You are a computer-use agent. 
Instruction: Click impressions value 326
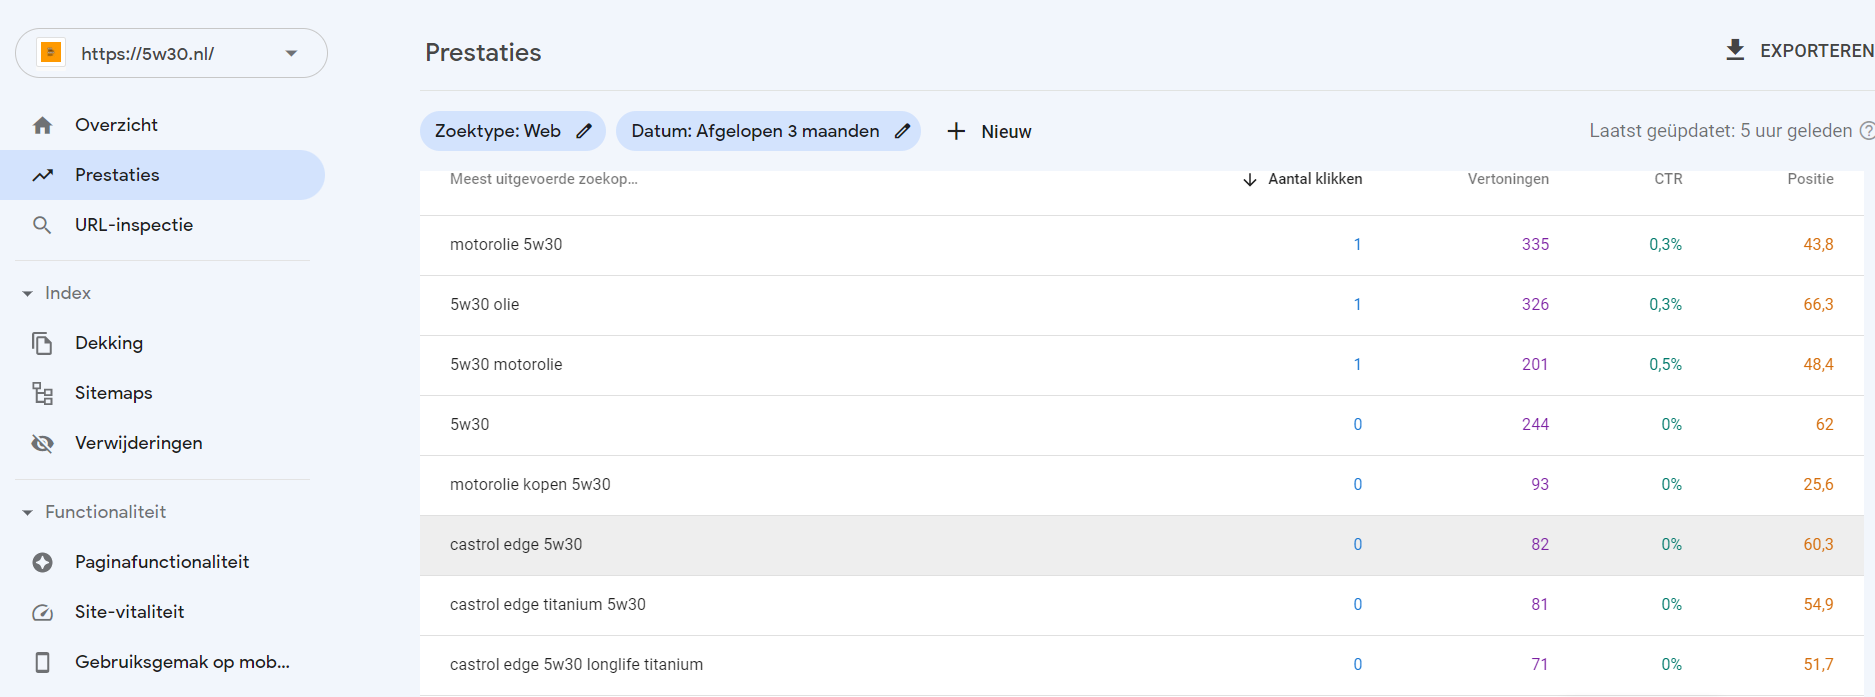click(x=1535, y=305)
